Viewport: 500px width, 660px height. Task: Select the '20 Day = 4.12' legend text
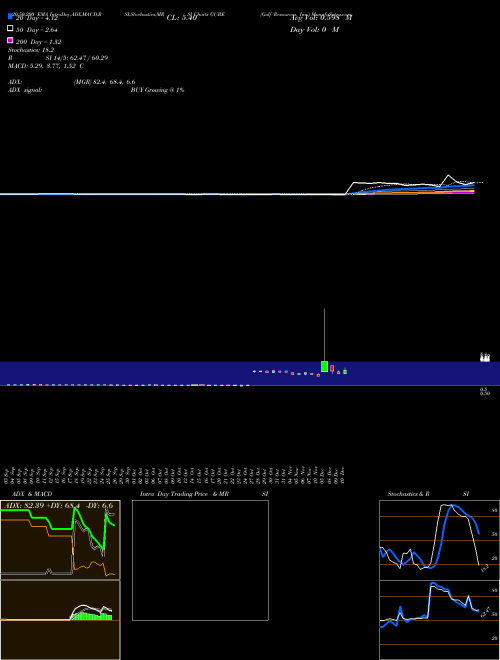[x=37, y=19]
